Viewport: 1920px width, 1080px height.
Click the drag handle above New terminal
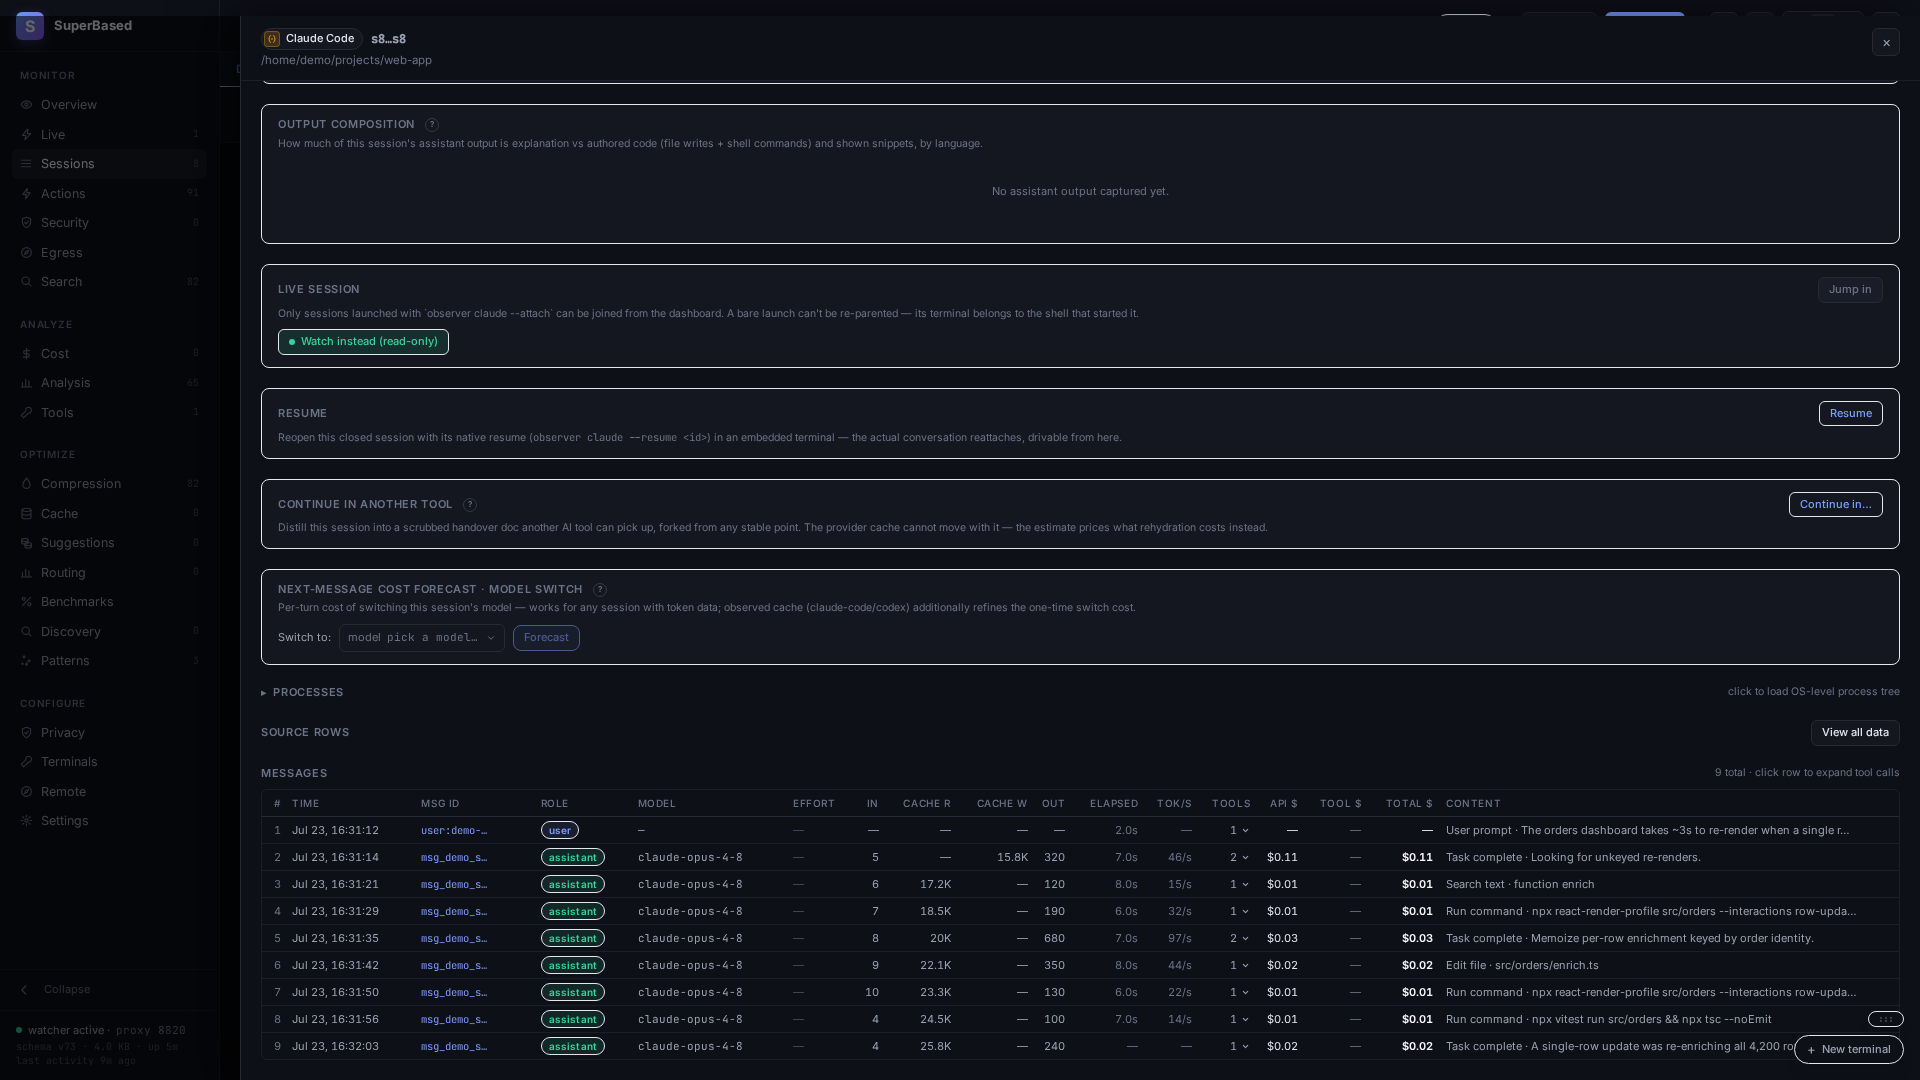point(1885,1020)
